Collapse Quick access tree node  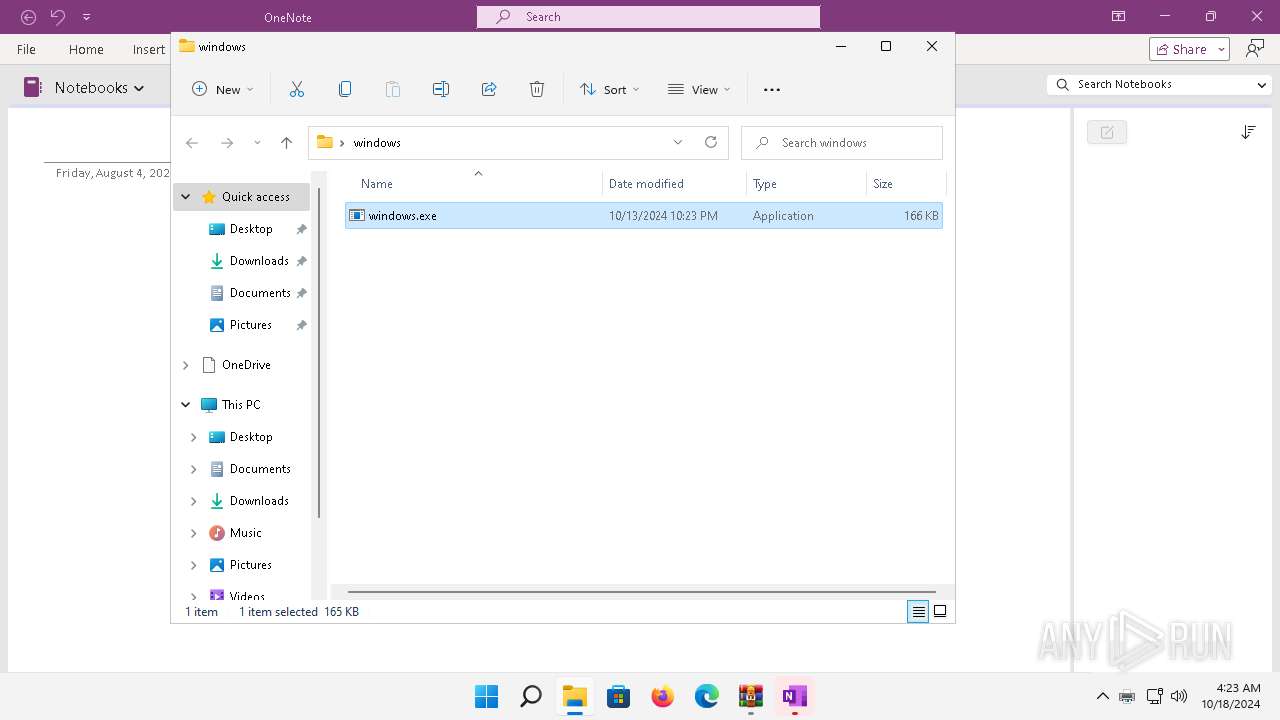[x=186, y=197]
